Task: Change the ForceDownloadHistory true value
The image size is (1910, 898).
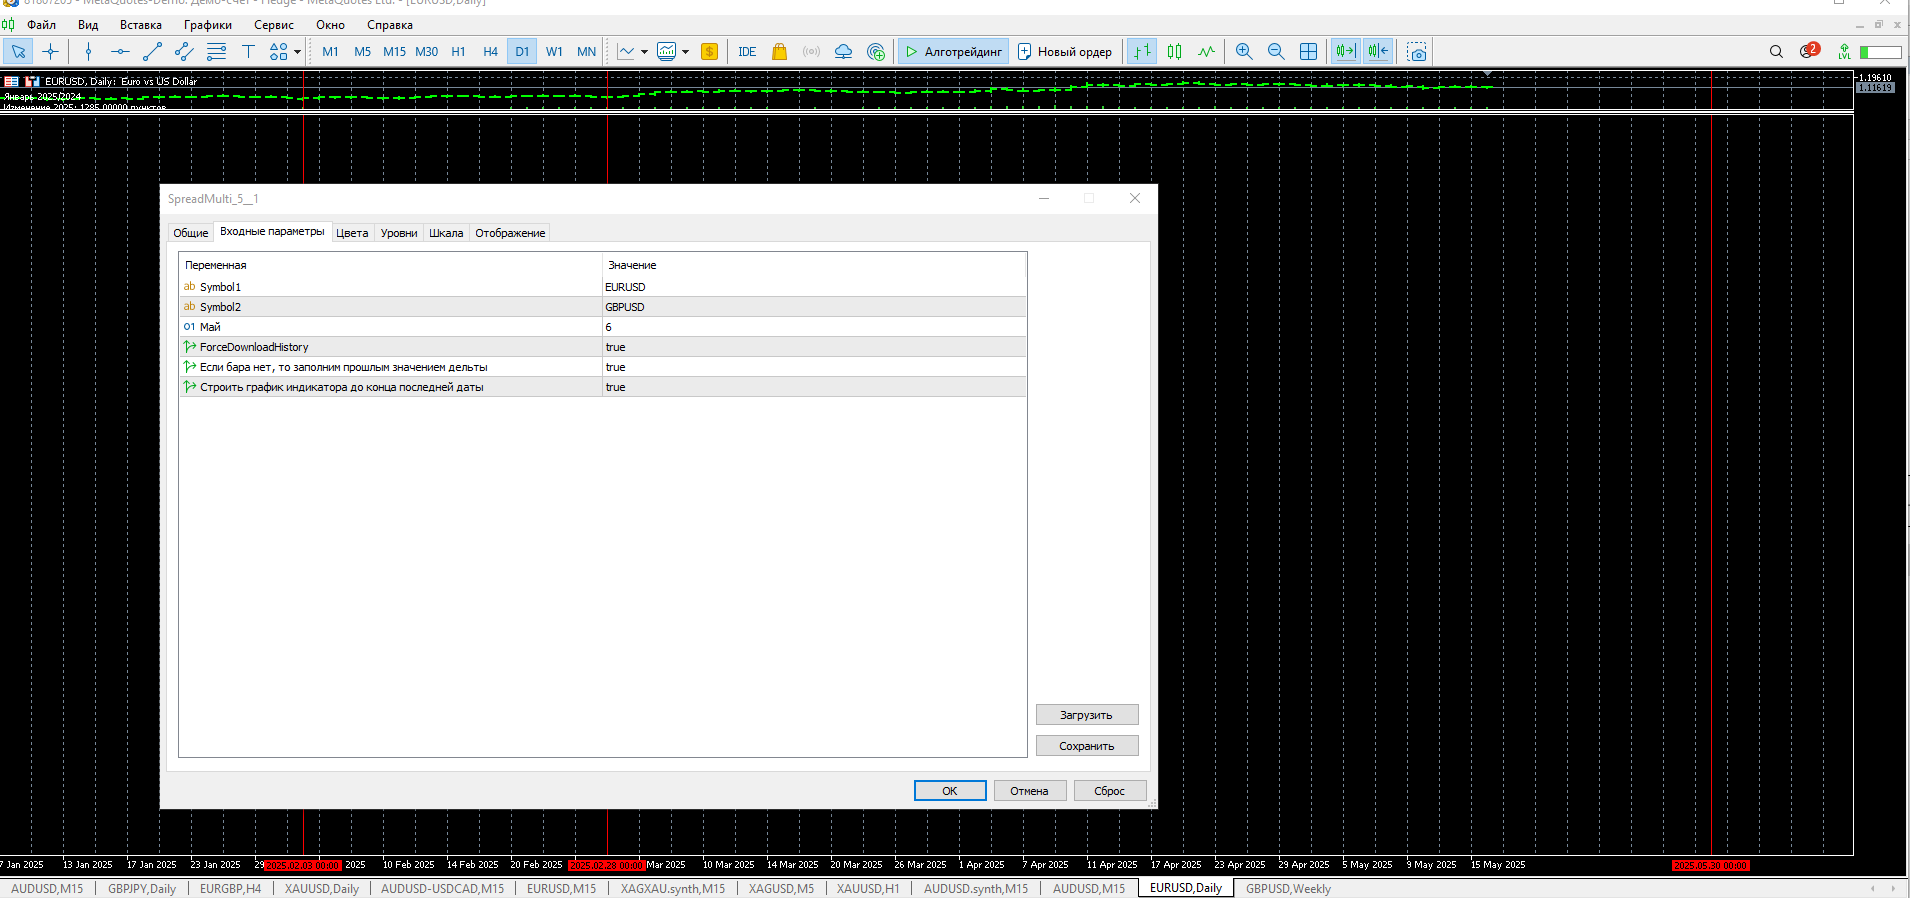Action: 814,347
